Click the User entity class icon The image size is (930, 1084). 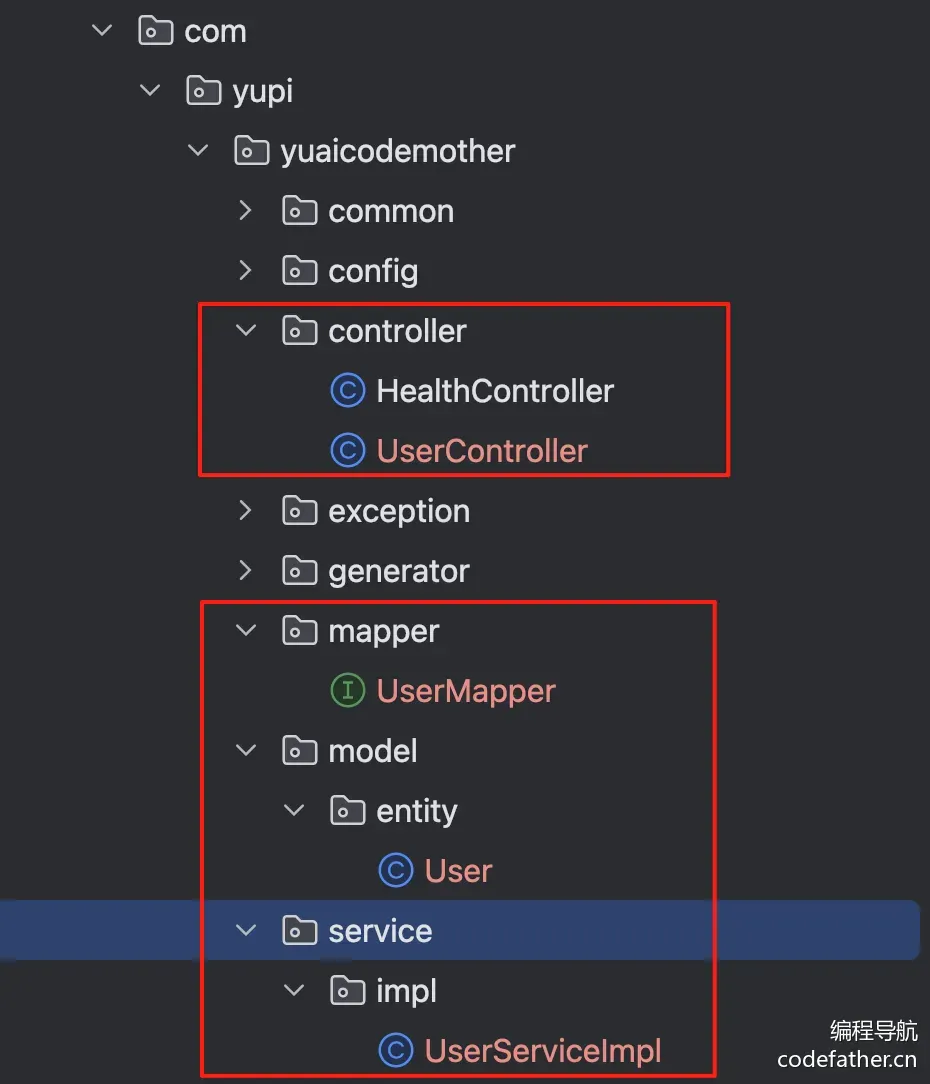(396, 870)
